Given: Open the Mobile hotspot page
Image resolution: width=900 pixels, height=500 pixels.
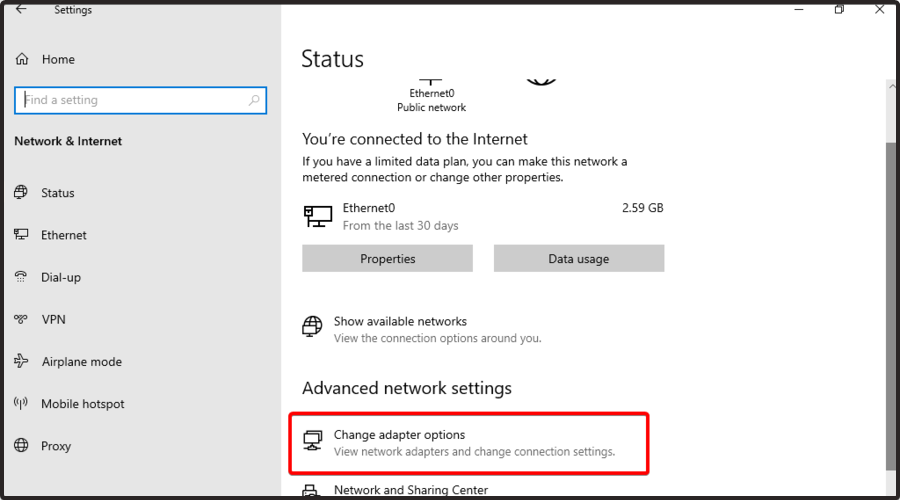Looking at the screenshot, I should pos(83,404).
